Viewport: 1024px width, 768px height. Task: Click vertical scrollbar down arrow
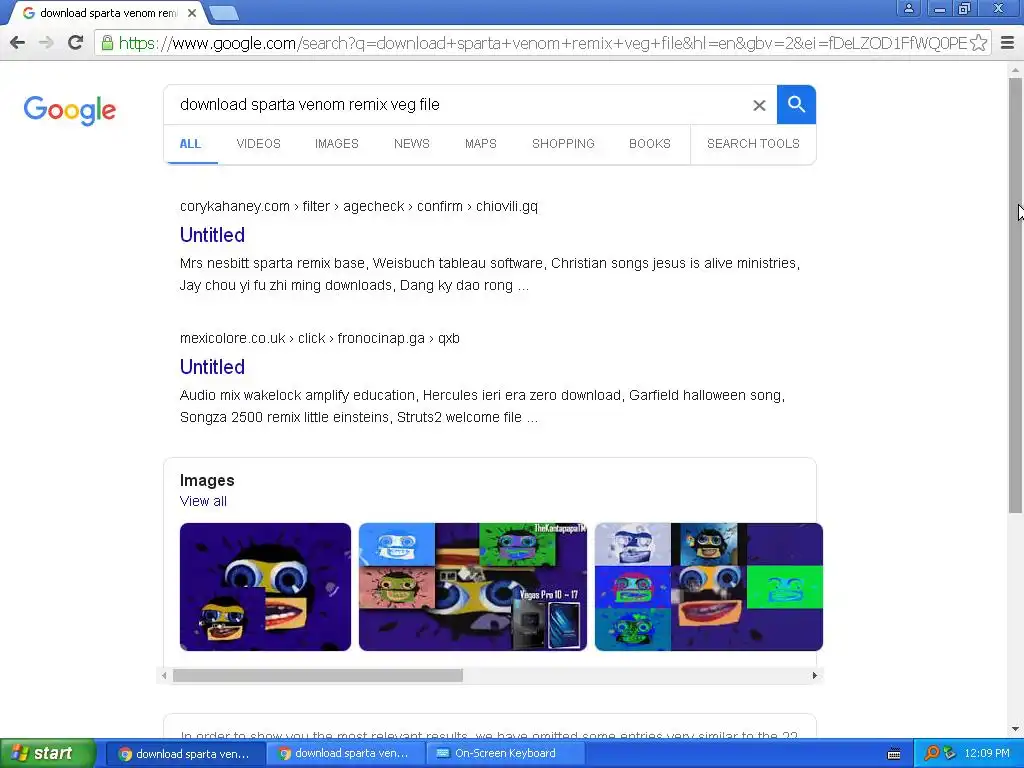pyautogui.click(x=1015, y=729)
